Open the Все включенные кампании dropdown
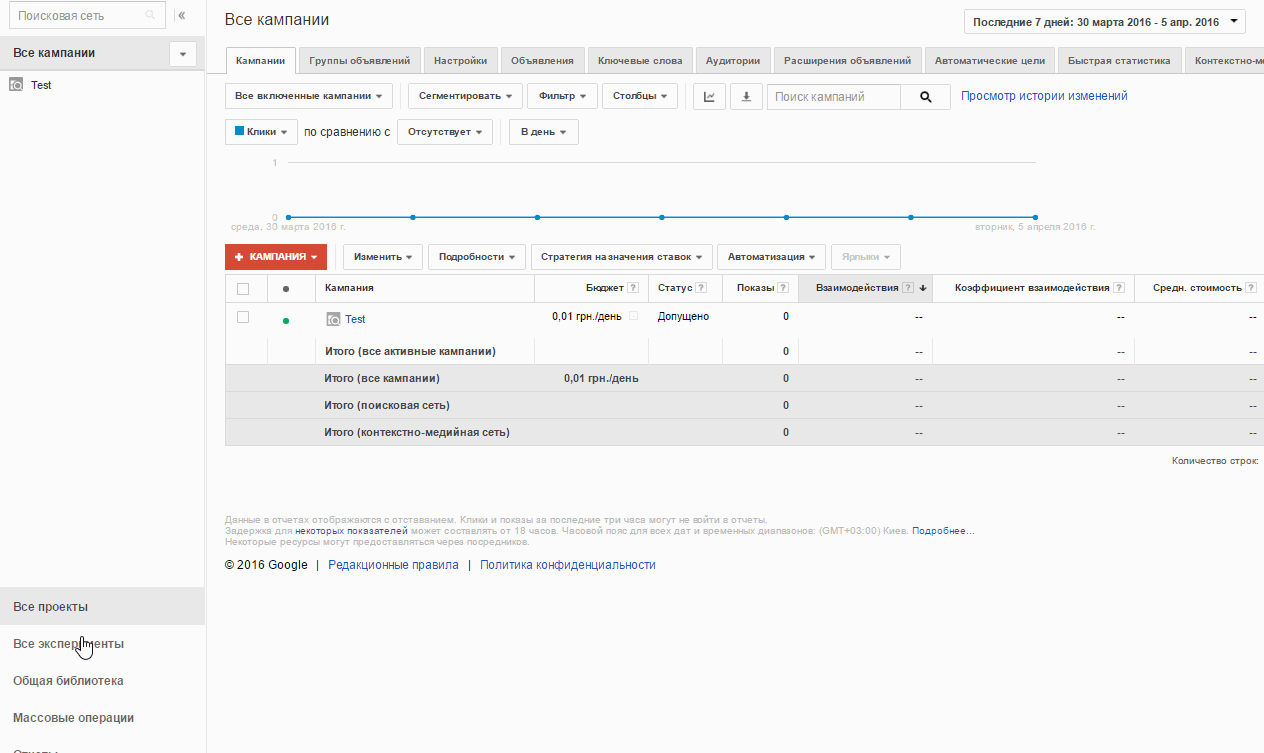Image resolution: width=1264 pixels, height=753 pixels. [x=309, y=97]
